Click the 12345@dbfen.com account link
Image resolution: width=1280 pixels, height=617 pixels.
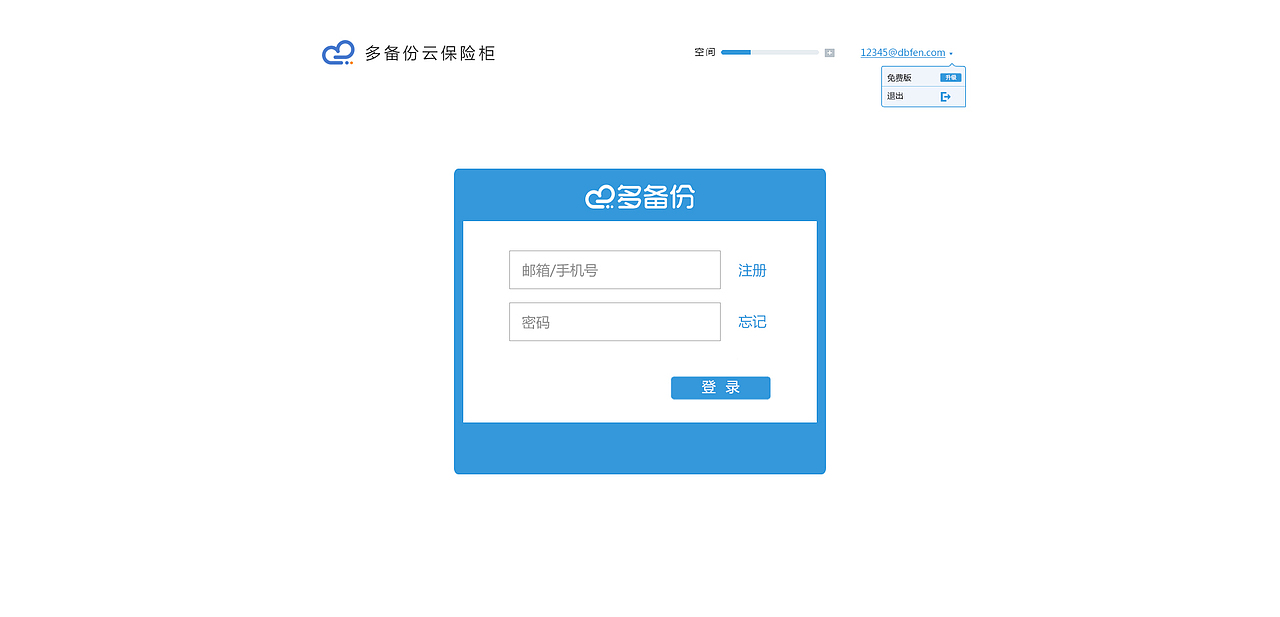pos(902,52)
